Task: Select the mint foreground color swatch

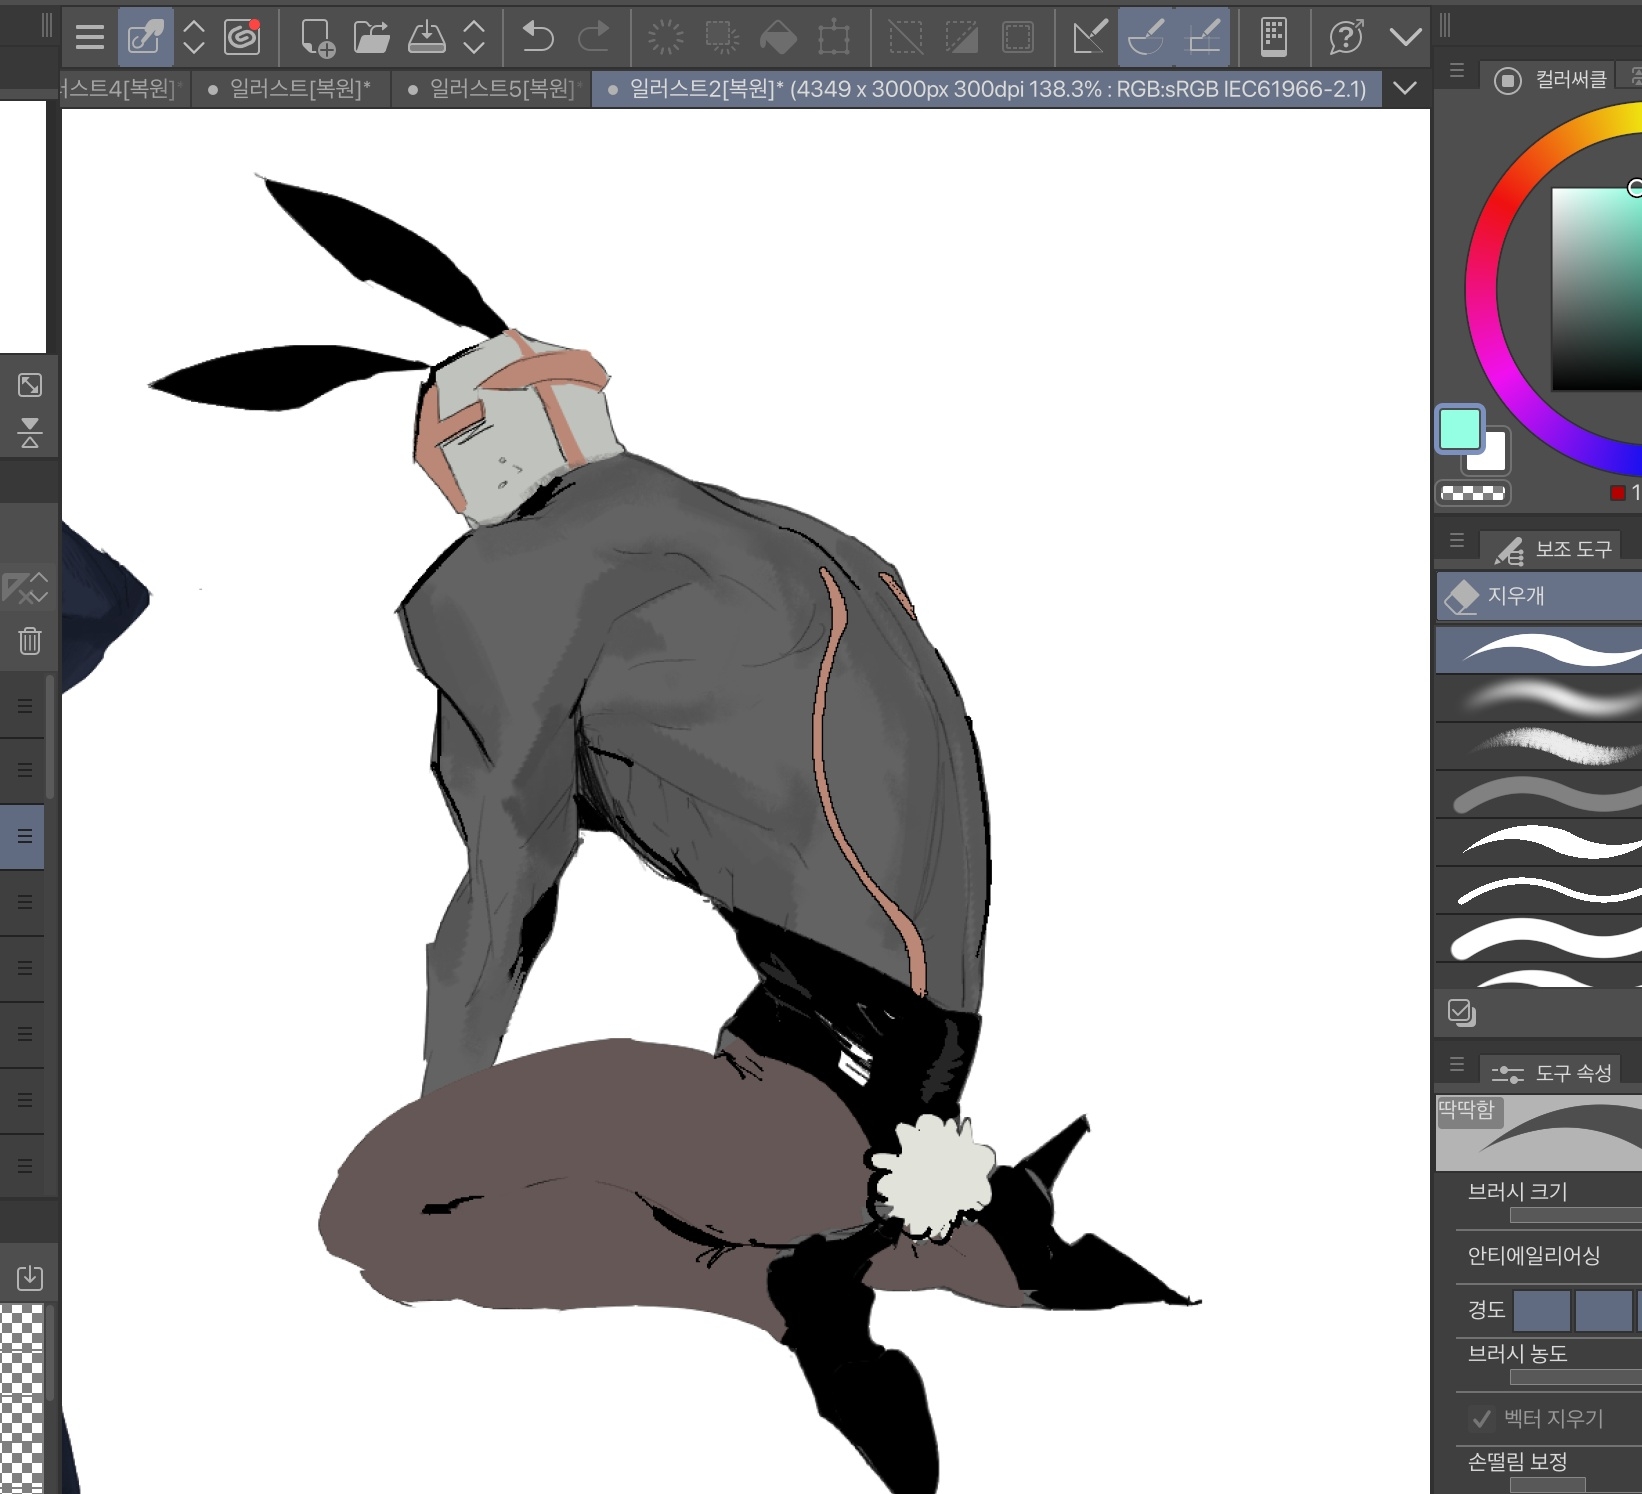Action: pyautogui.click(x=1459, y=430)
